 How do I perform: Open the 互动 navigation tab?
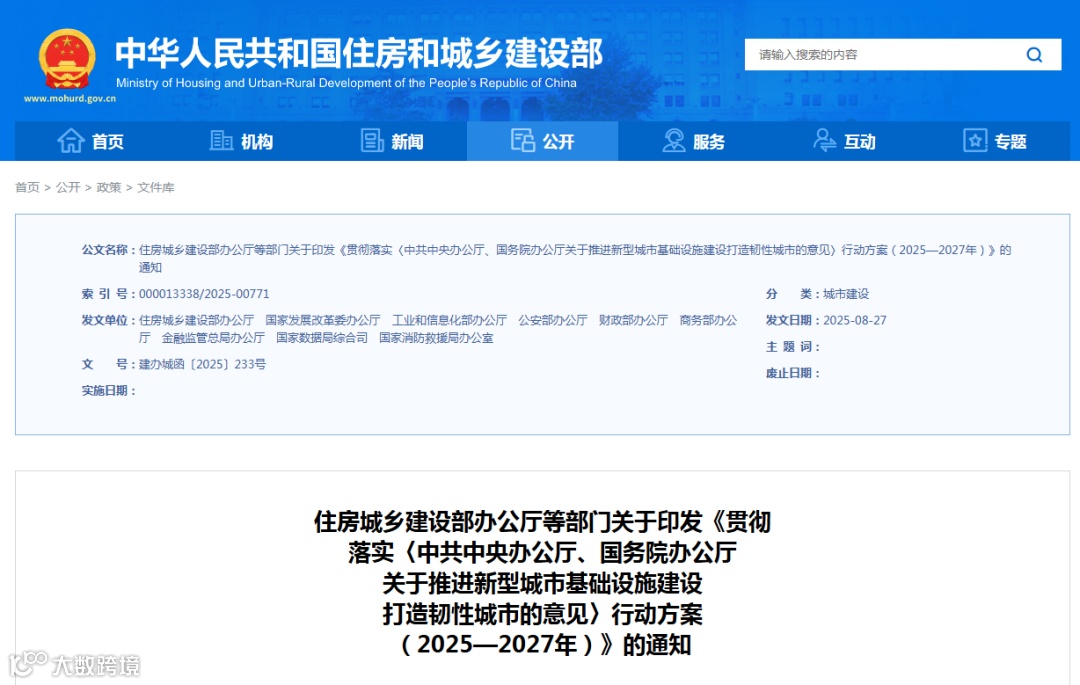[844, 141]
